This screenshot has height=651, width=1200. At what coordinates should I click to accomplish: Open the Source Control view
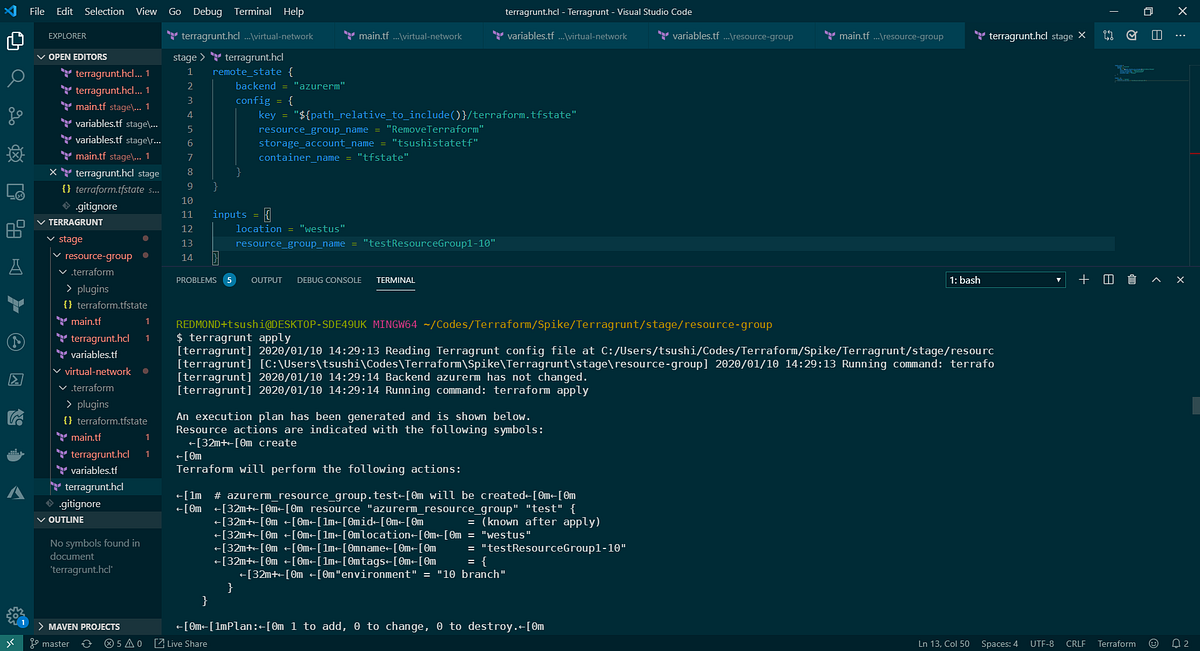pyautogui.click(x=15, y=116)
